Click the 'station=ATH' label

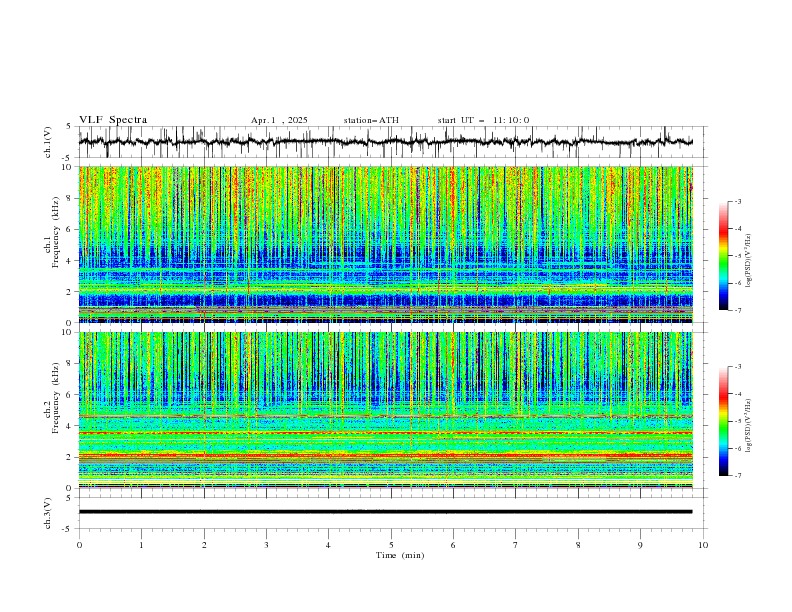(371, 120)
